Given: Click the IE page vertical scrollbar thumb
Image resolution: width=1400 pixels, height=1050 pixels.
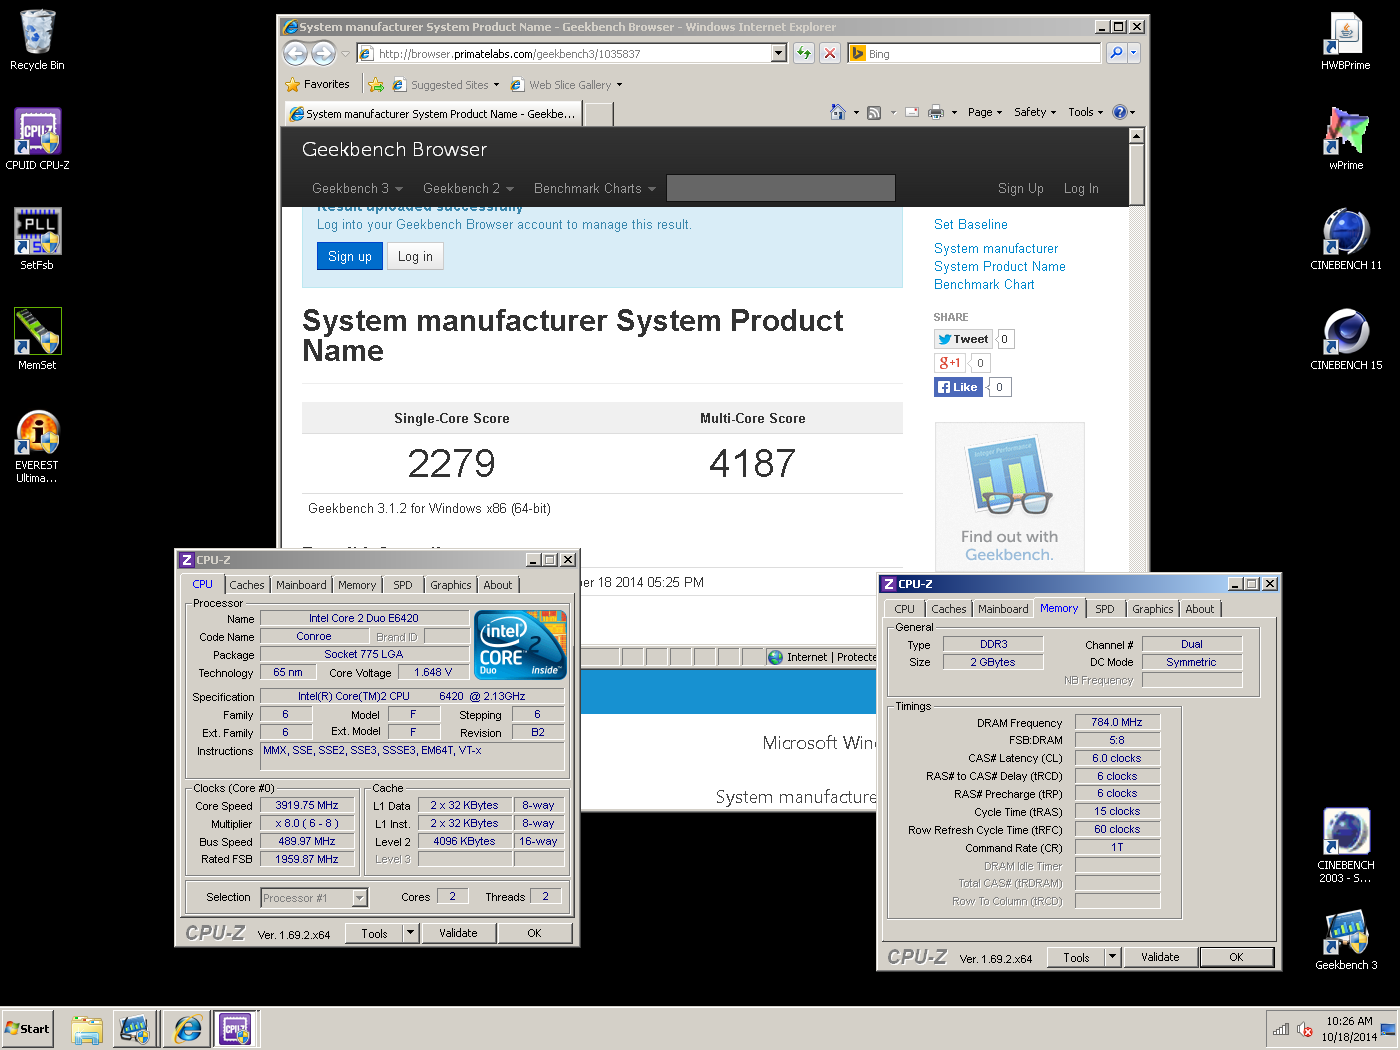Looking at the screenshot, I should 1136,174.
